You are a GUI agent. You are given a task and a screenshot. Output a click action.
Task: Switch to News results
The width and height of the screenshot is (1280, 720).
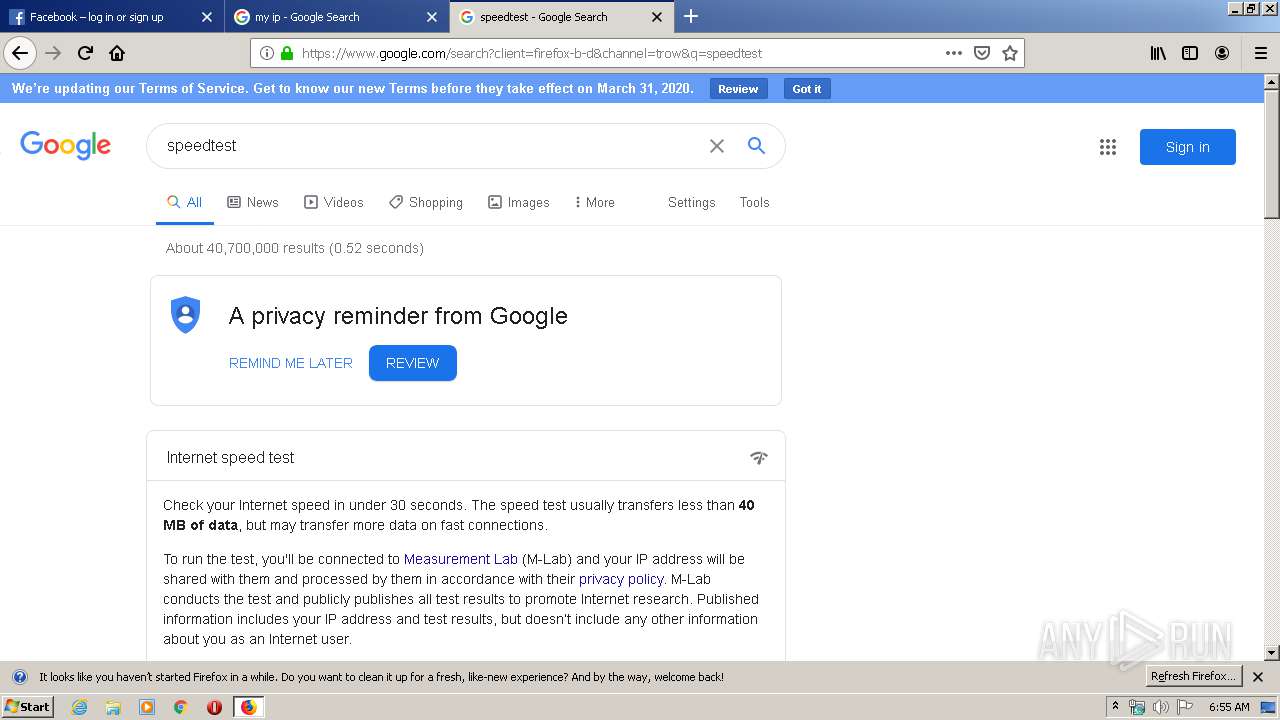[x=253, y=202]
